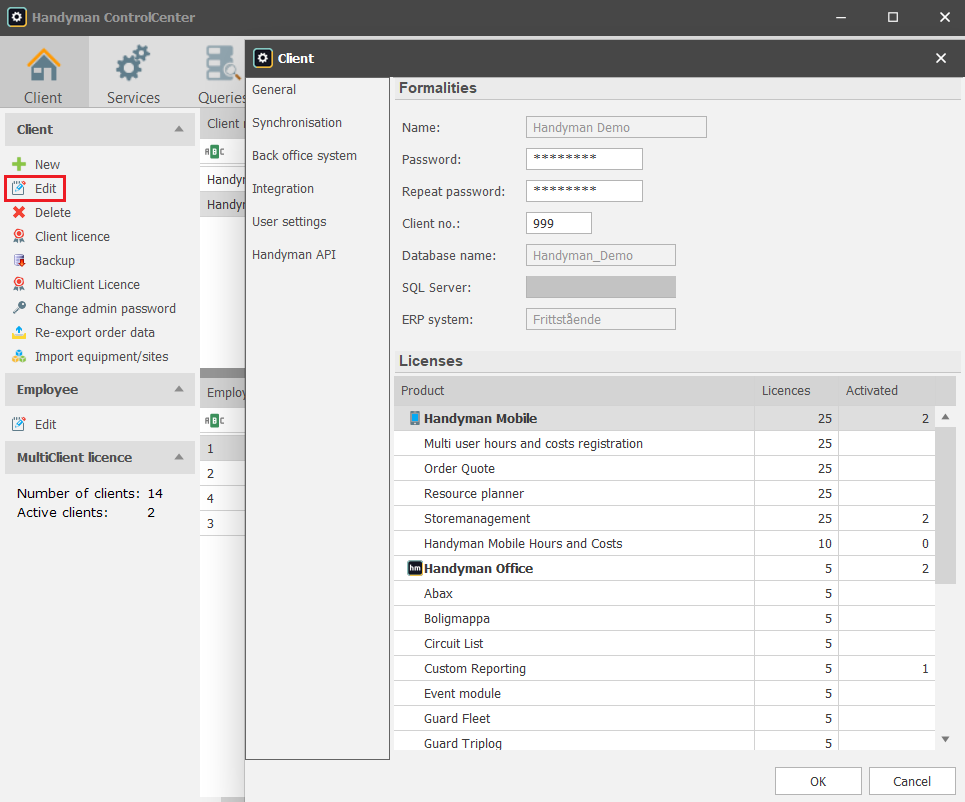965x802 pixels.
Task: Click the OK button
Action: 818,781
